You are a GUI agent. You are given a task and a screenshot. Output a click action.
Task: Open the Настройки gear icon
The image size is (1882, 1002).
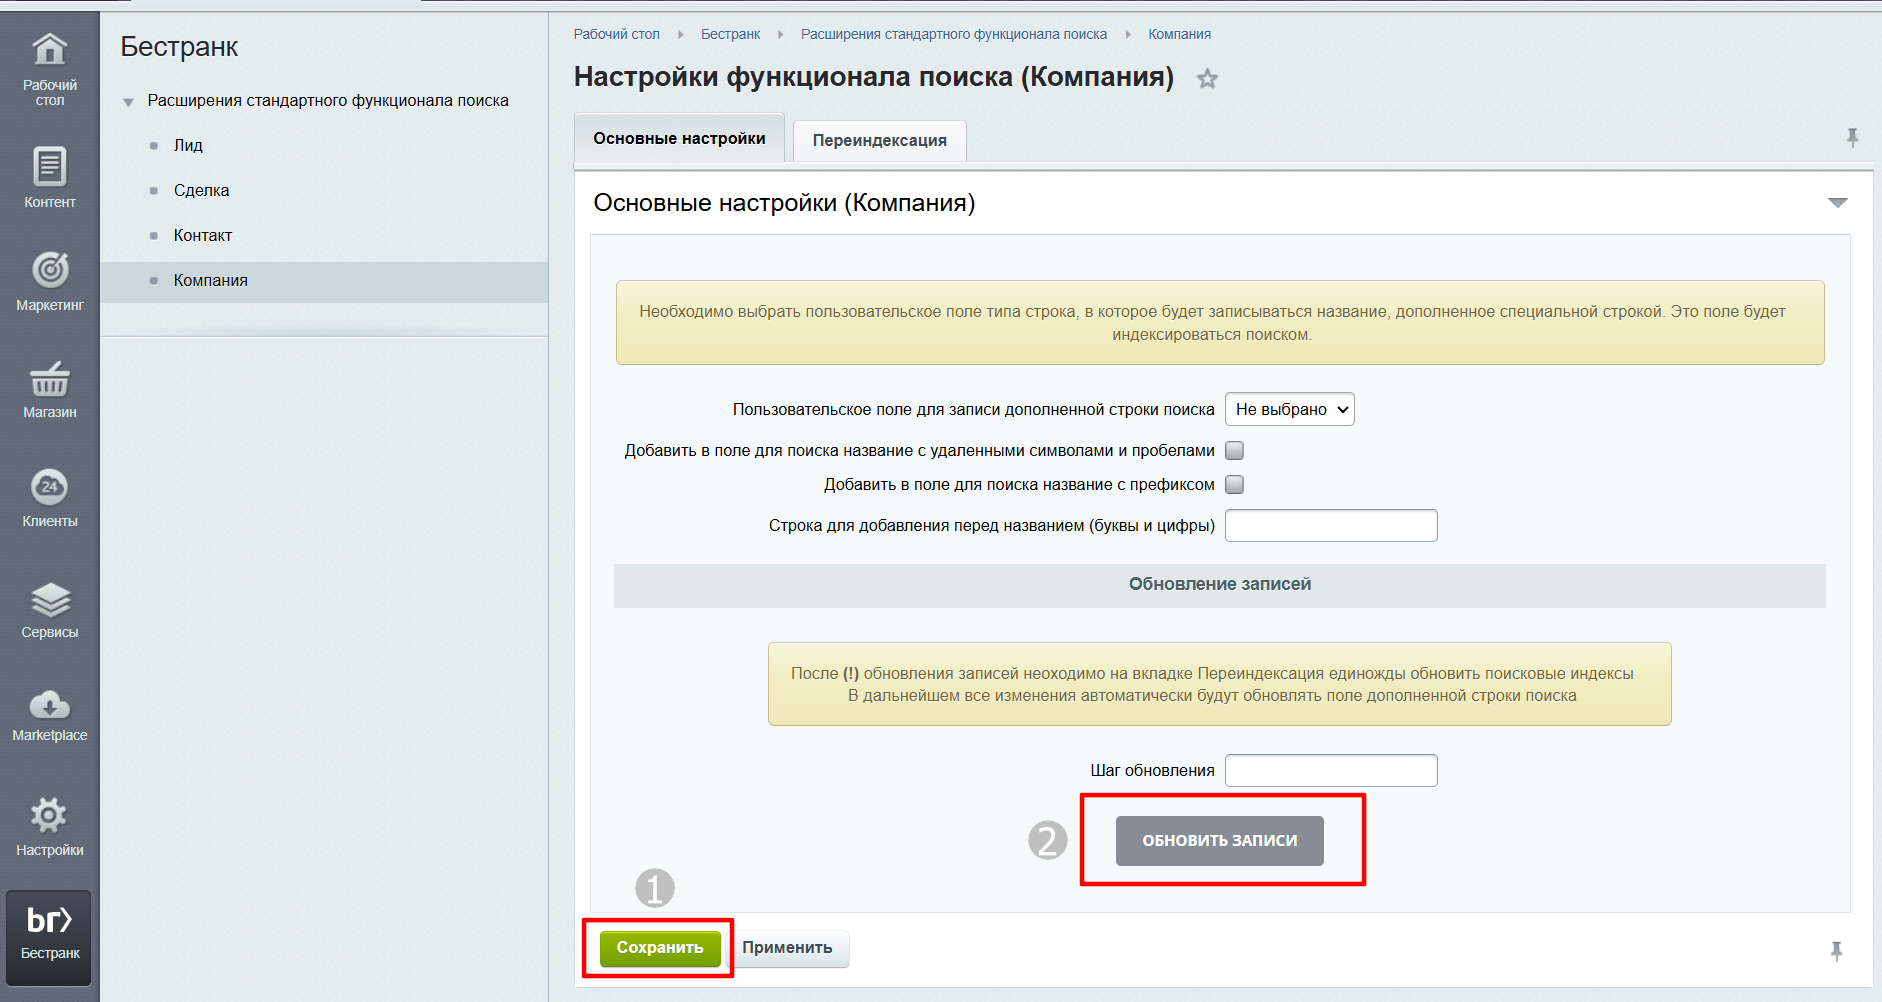coord(49,817)
